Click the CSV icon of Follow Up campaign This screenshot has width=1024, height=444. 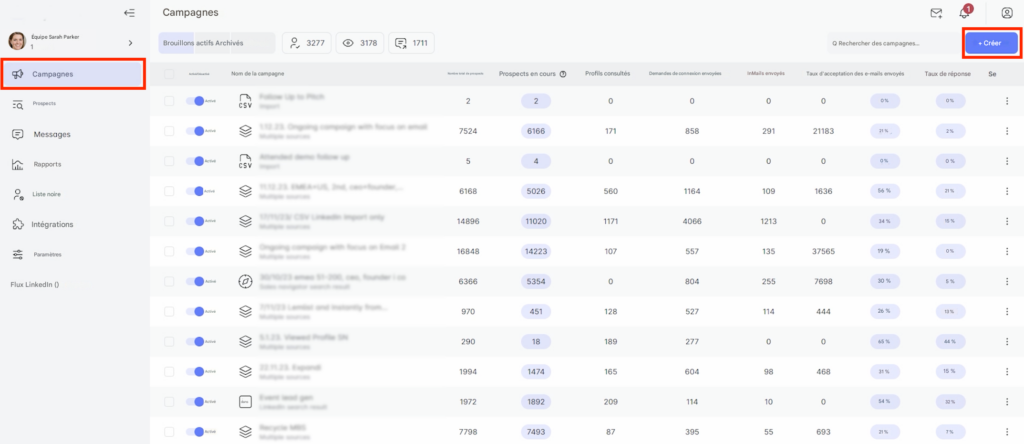[x=245, y=101]
